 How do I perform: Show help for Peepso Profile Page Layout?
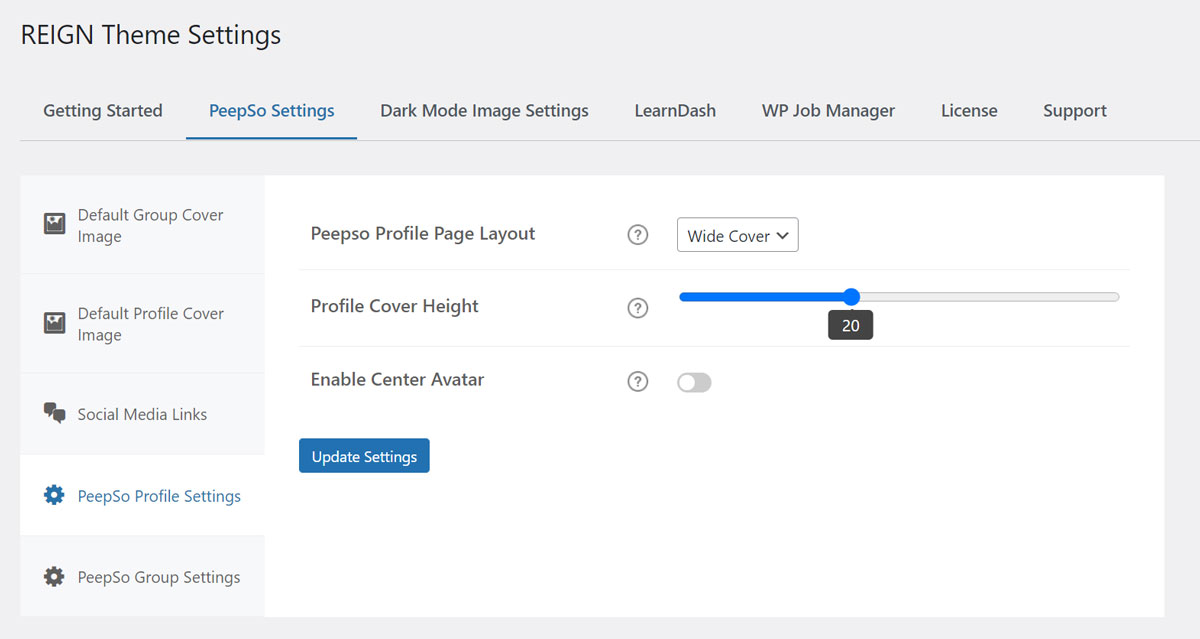638,235
